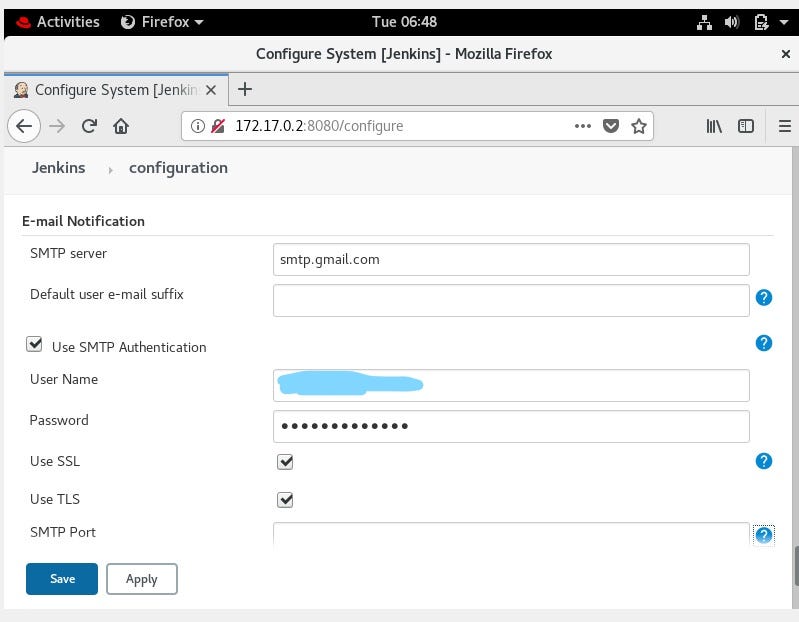Show site information icon in address bar
The width and height of the screenshot is (799, 622).
pos(198,126)
